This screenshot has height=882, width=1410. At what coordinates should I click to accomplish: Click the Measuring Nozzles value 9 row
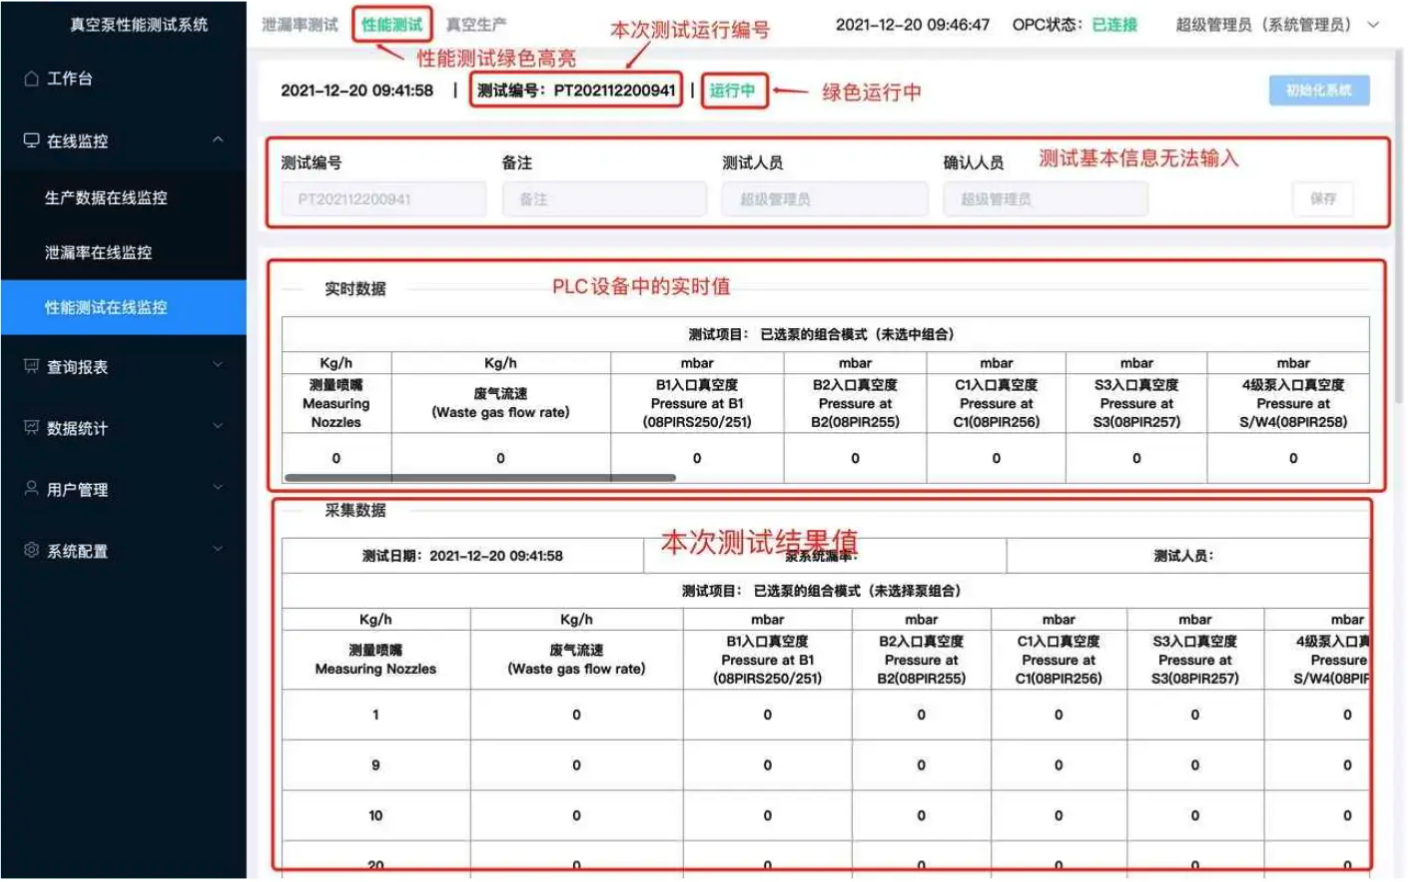[x=825, y=765]
